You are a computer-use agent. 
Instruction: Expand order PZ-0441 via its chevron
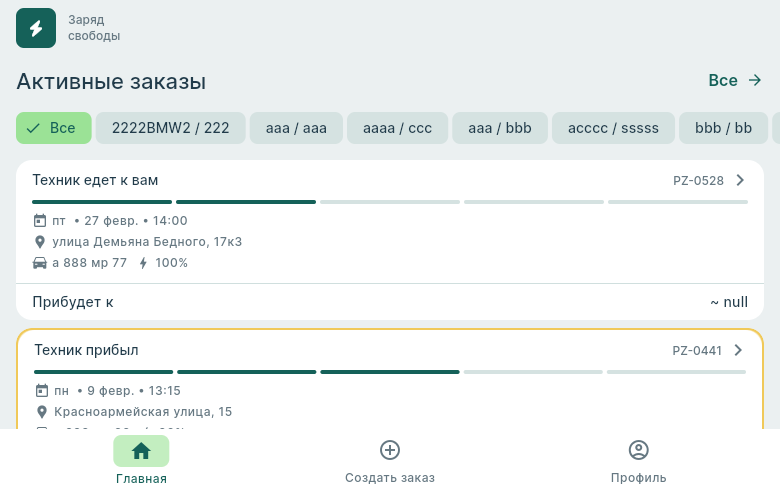tap(739, 350)
